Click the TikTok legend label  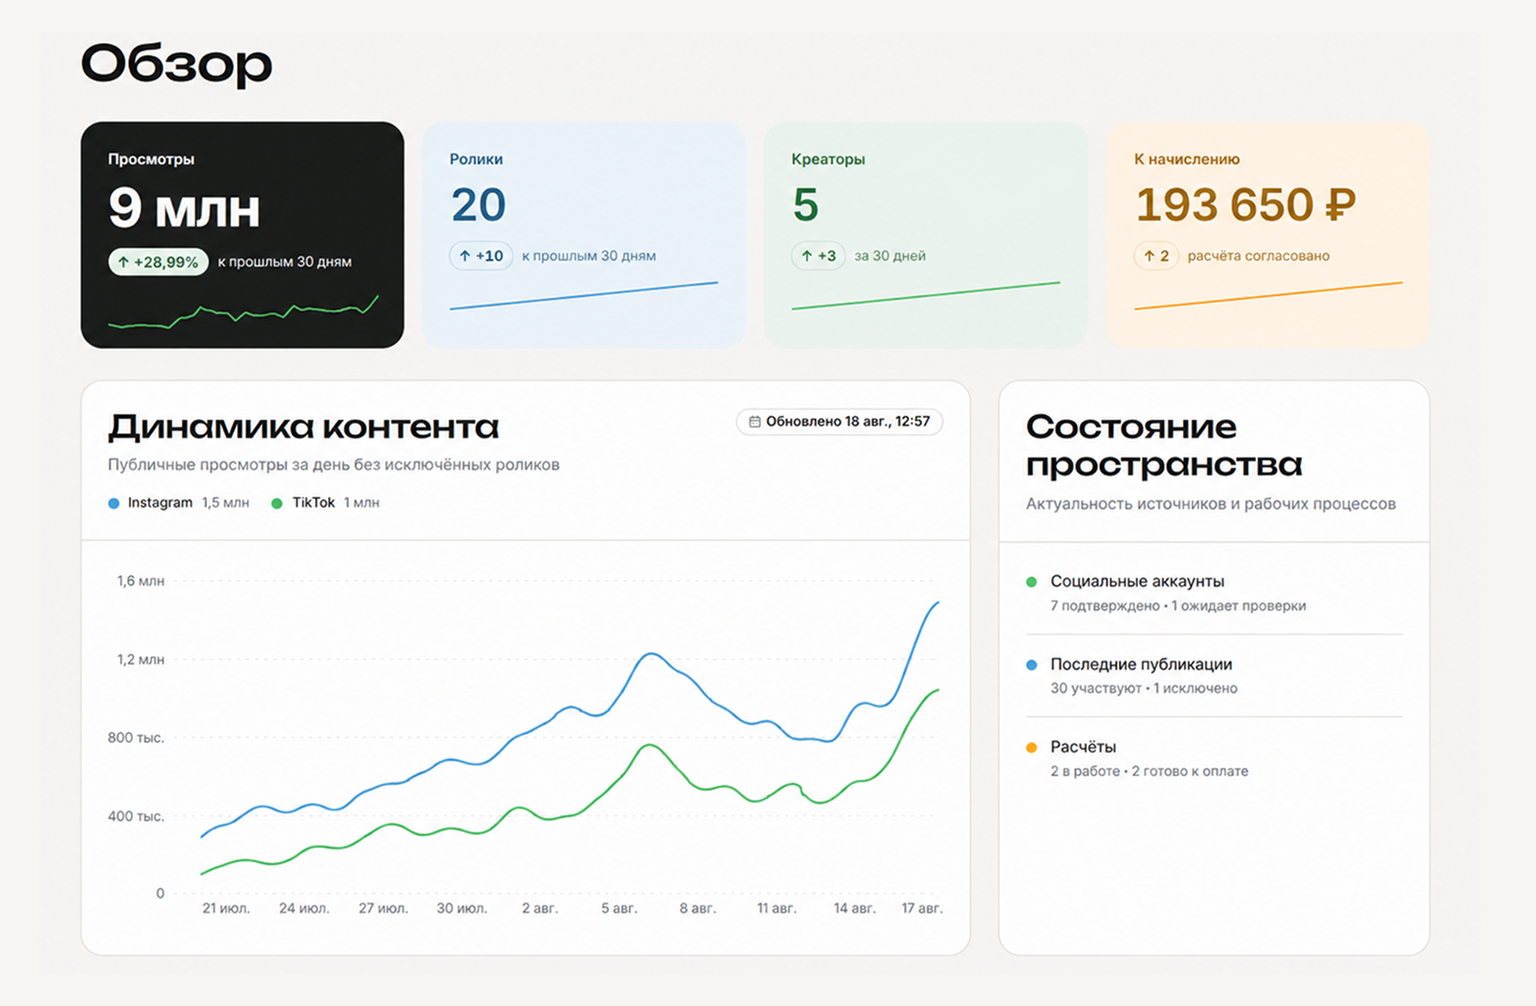[313, 503]
